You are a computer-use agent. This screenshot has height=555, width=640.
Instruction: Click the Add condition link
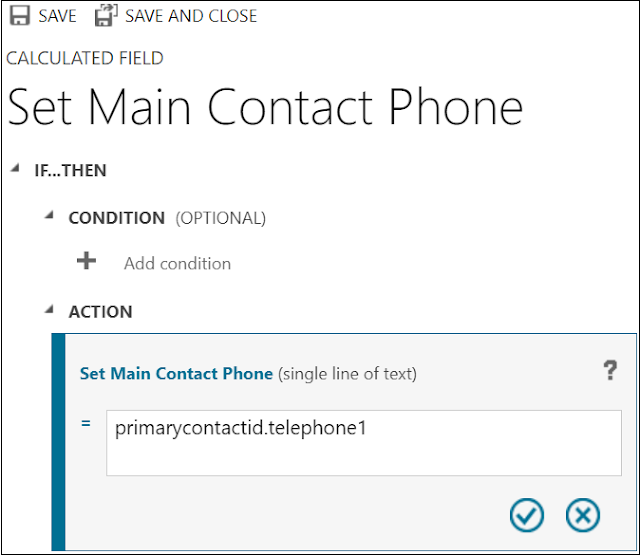[x=178, y=264]
